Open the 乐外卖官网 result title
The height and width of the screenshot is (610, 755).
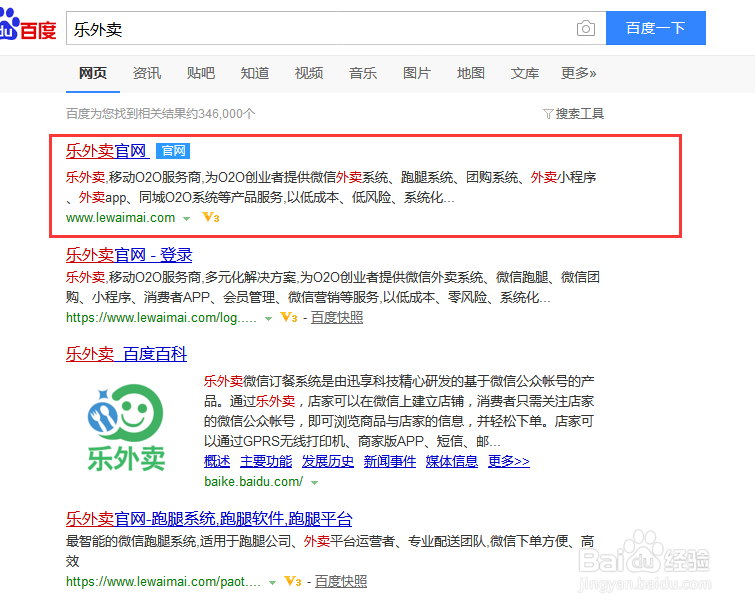pyautogui.click(x=107, y=151)
